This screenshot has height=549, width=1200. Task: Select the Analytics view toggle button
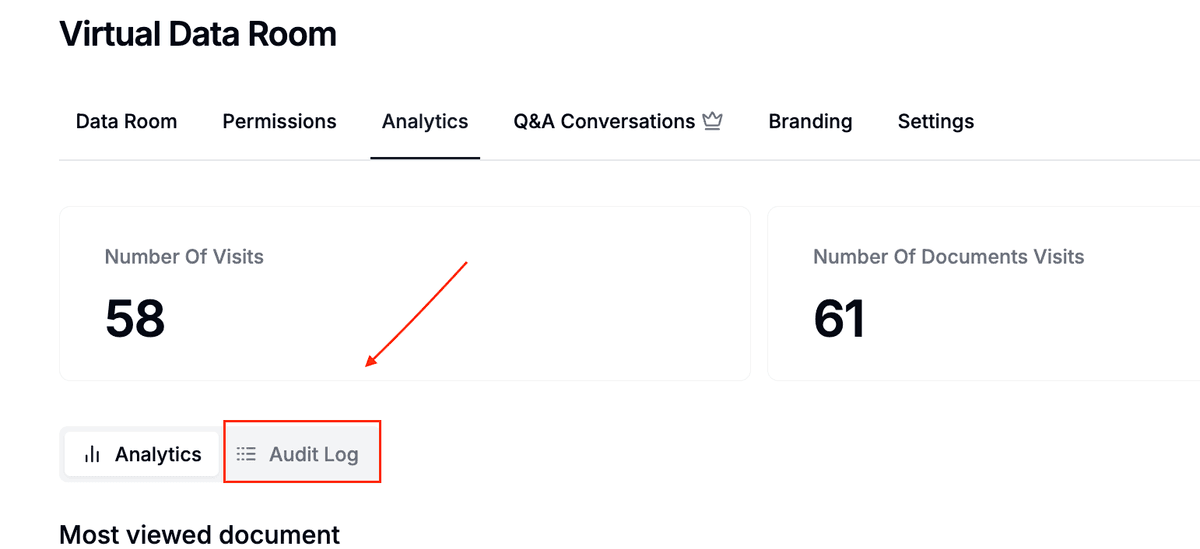click(x=142, y=454)
